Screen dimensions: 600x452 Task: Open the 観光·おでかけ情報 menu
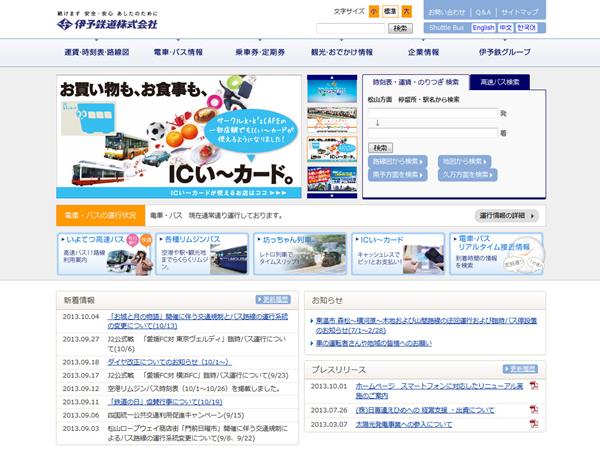tap(342, 52)
